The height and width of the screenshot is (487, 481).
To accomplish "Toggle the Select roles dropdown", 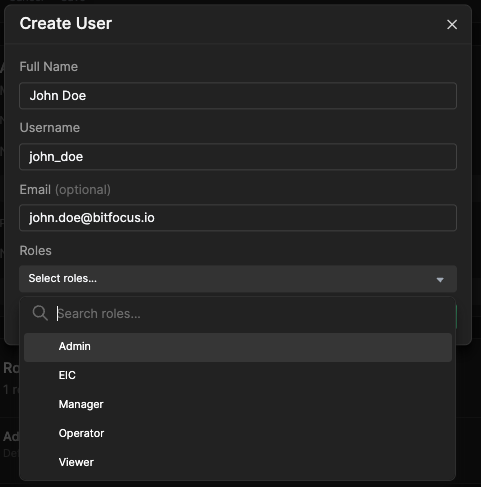I will 238,279.
